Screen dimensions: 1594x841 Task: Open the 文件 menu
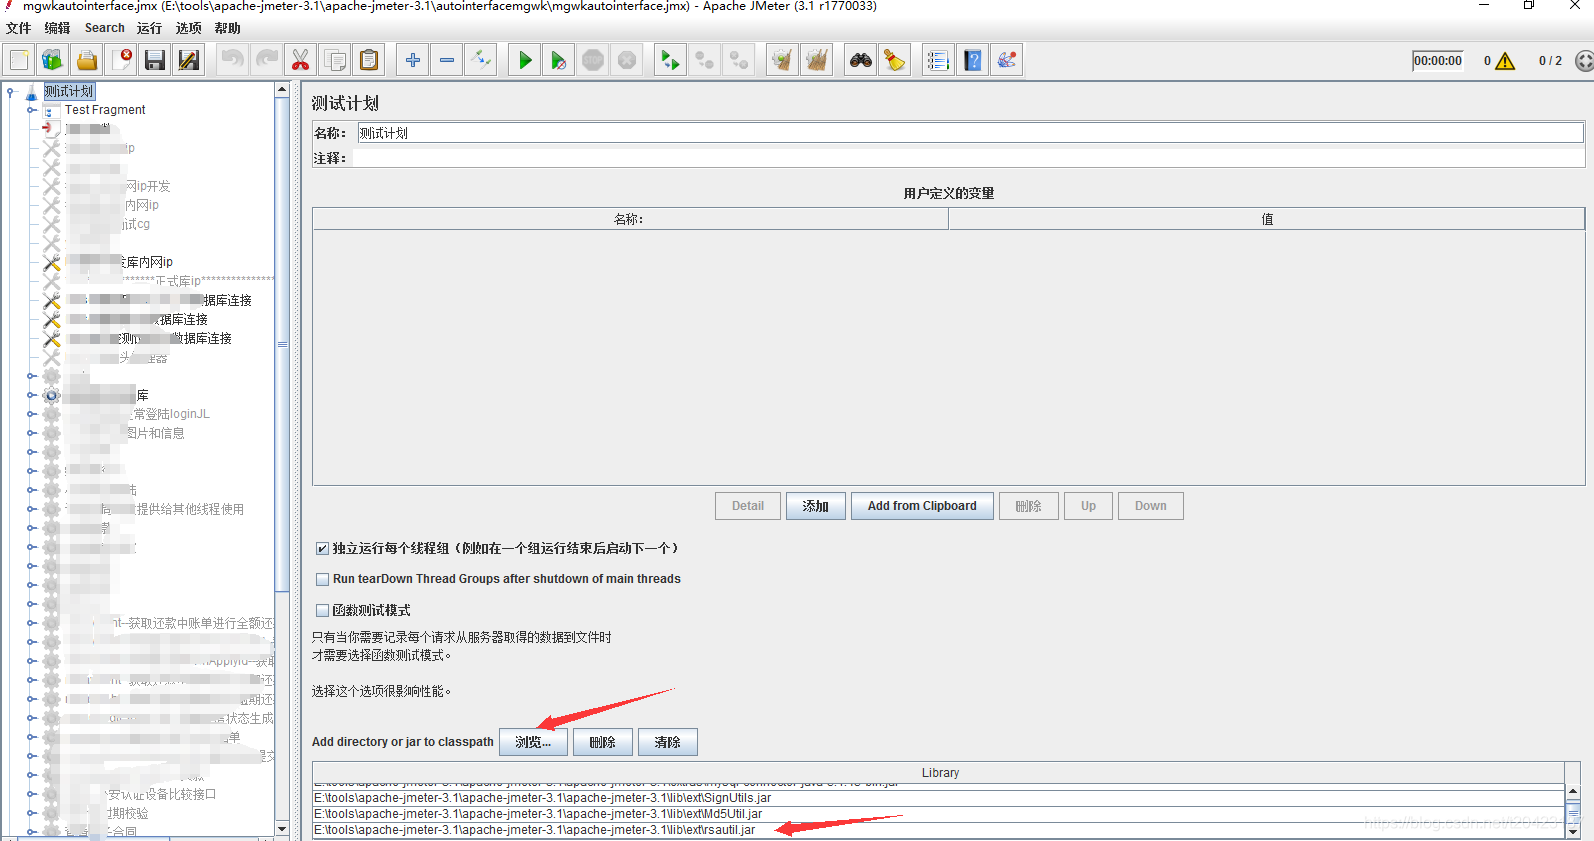(18, 28)
